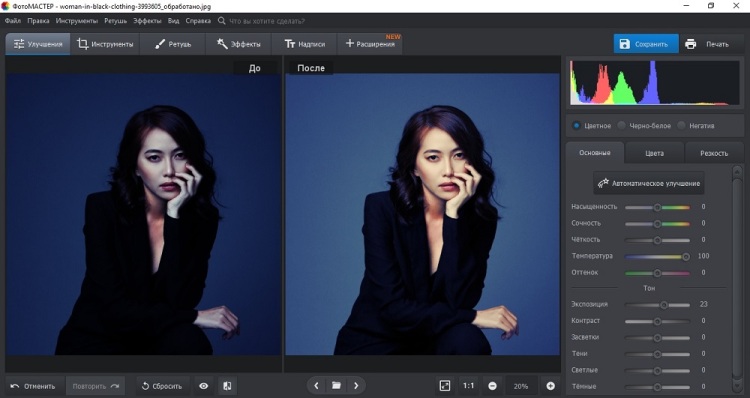
Task: Select the Улучшения toolbar tab
Action: point(38,44)
